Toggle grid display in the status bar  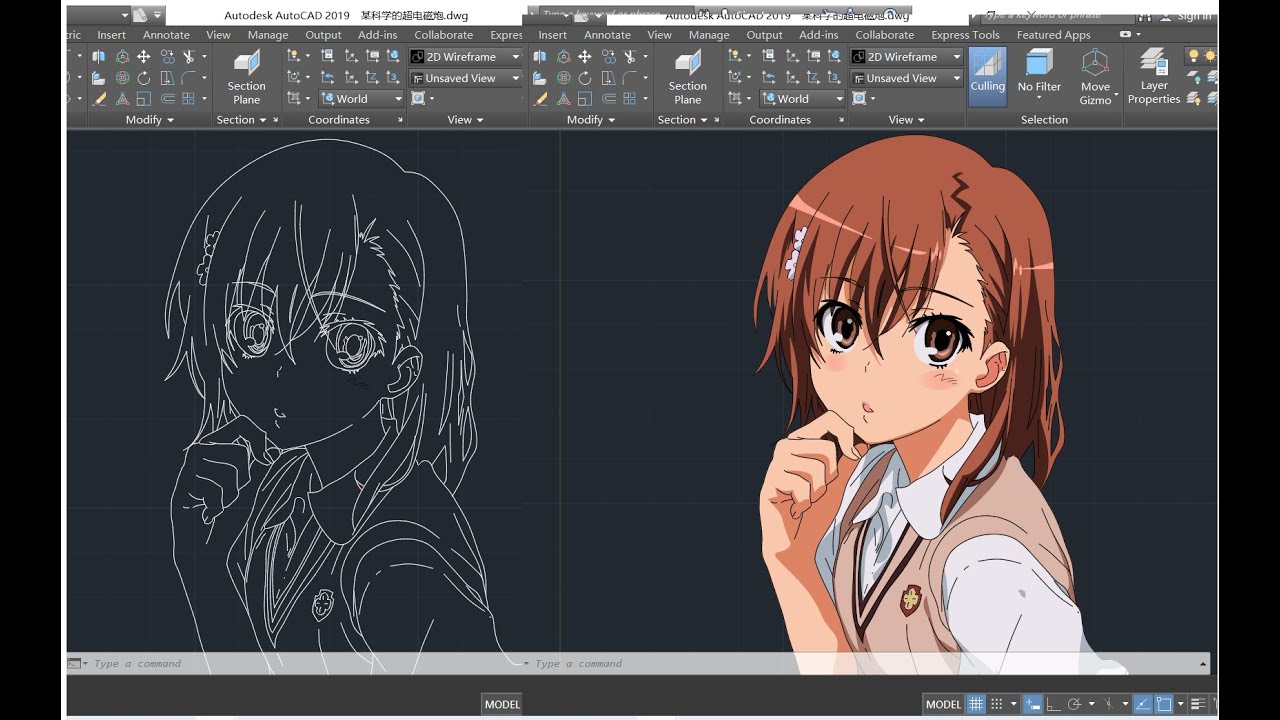976,704
